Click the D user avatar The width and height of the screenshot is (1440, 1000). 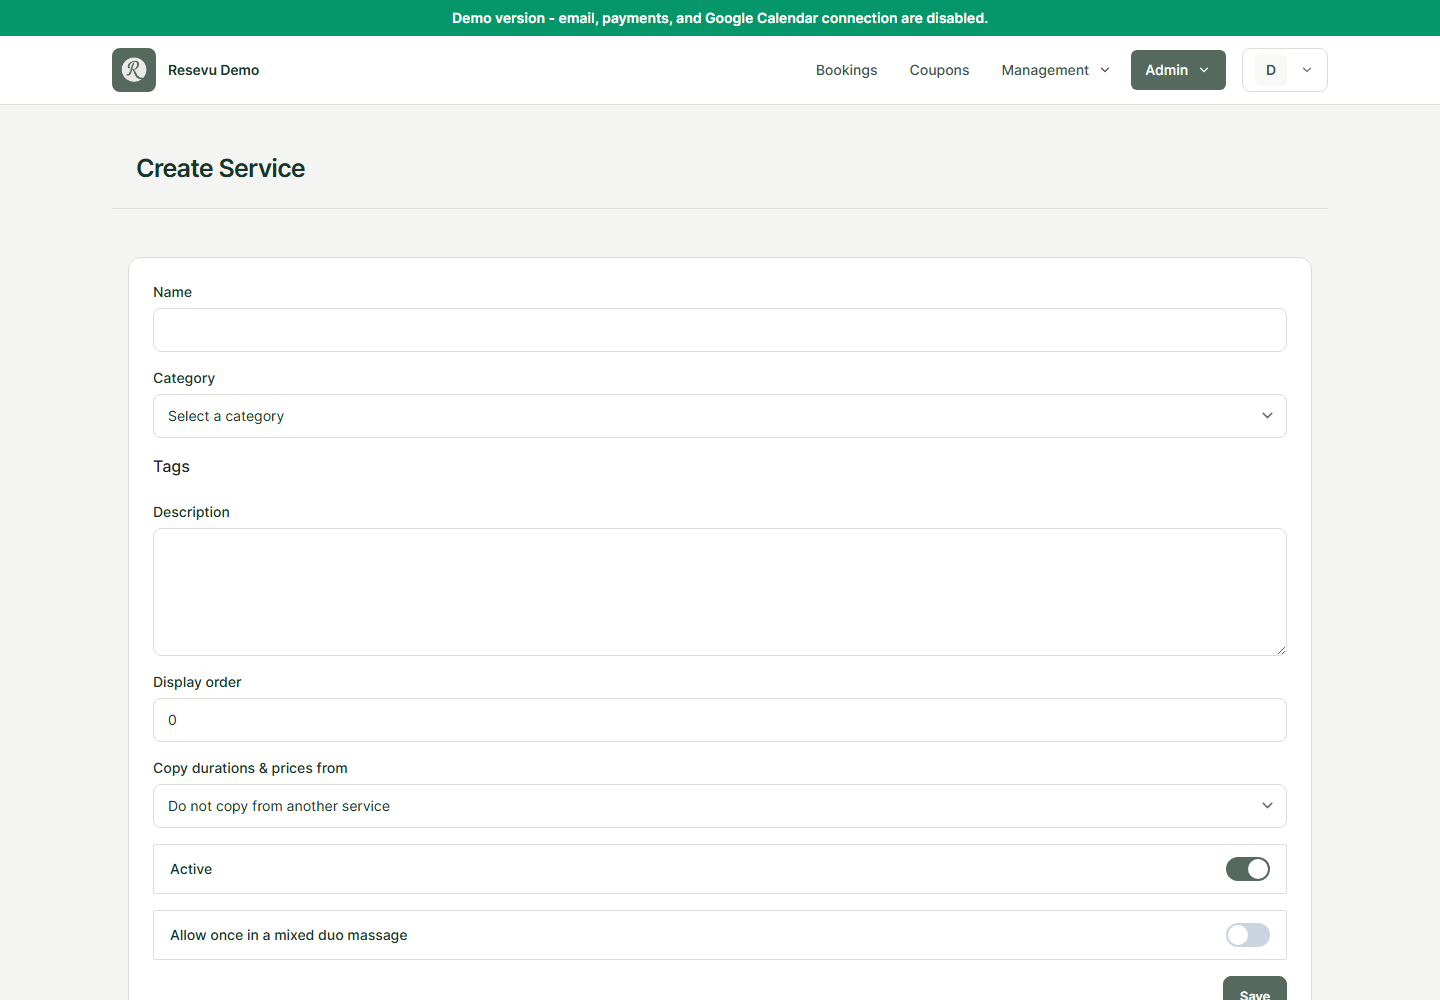(x=1271, y=70)
